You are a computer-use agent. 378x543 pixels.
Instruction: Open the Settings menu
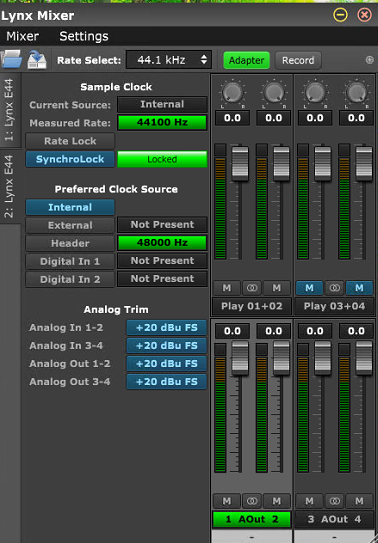click(x=84, y=36)
